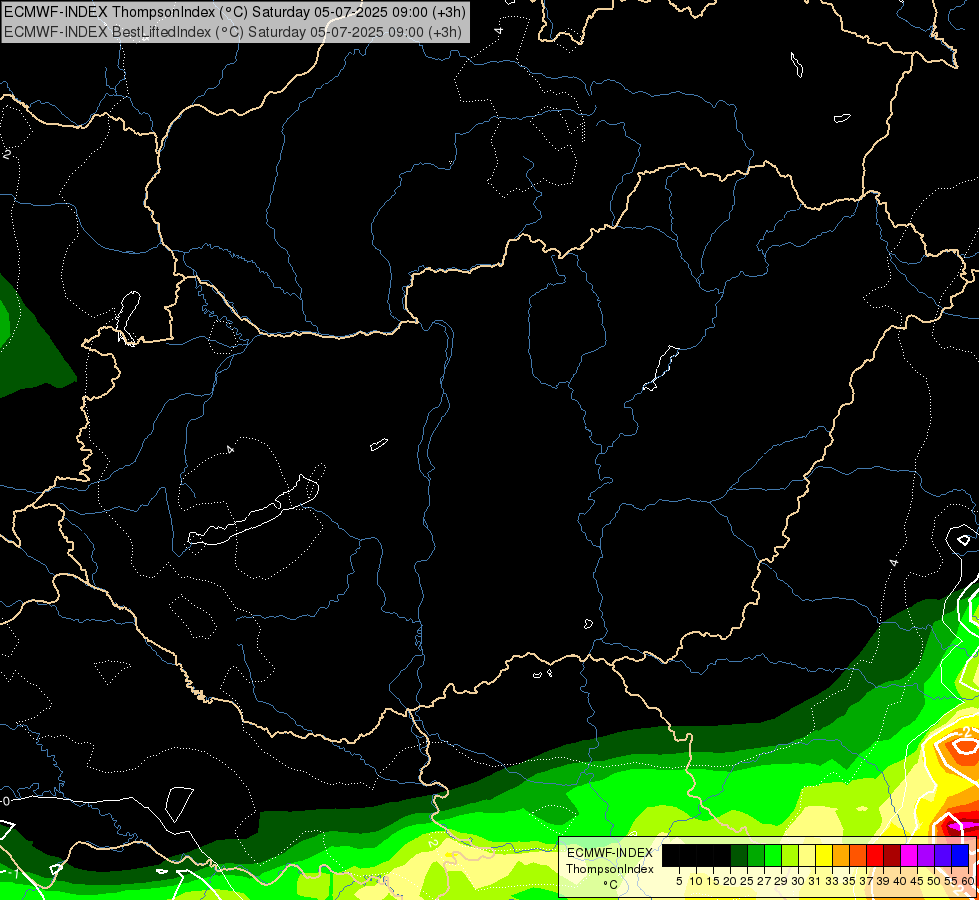The image size is (979, 900).
Task: Select the black 15–20 legend swatch
Action: point(722,855)
